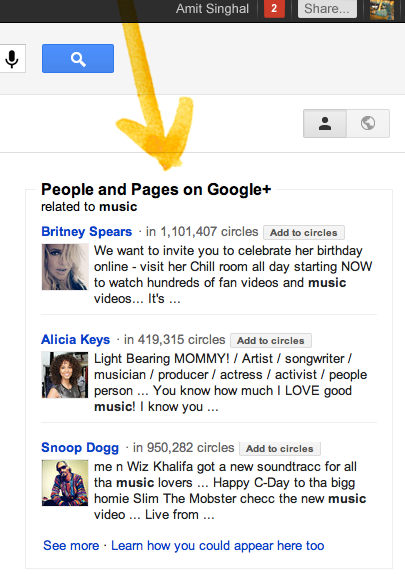Open Snoop Dogg profile link
Screen dimensions: 405x574
pyautogui.click(x=80, y=447)
